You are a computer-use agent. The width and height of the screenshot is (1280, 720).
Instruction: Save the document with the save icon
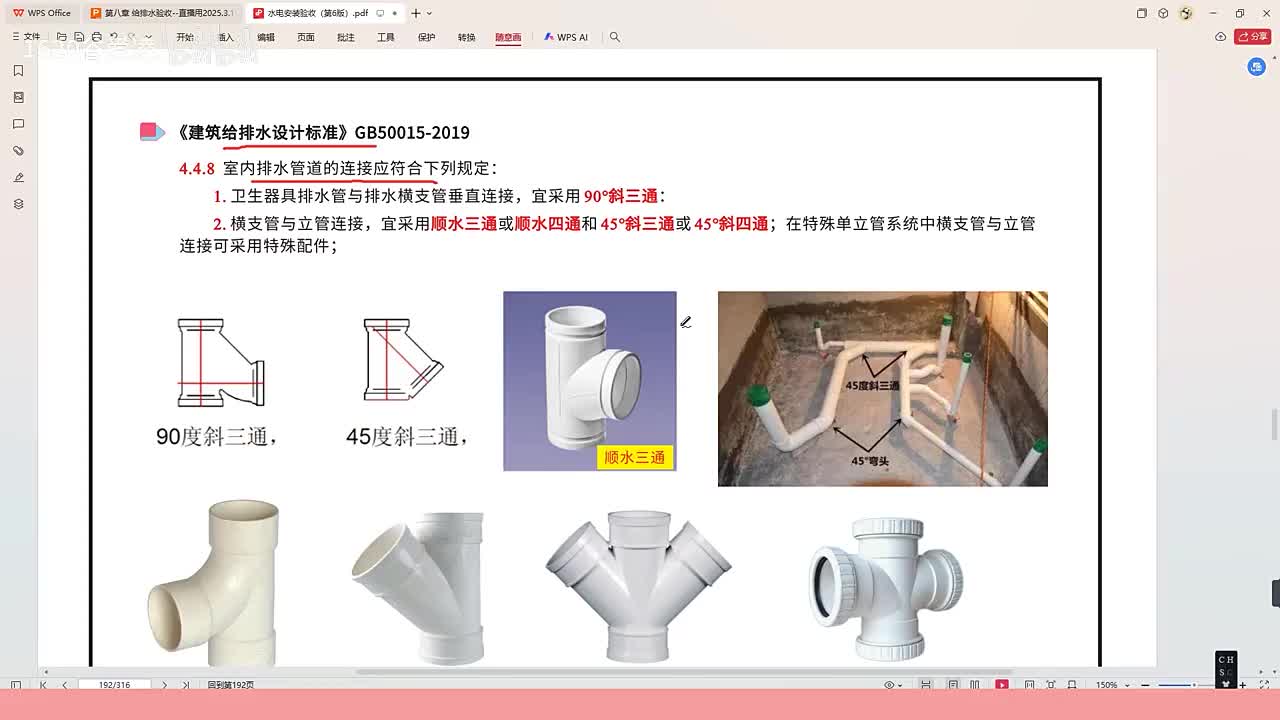point(79,37)
